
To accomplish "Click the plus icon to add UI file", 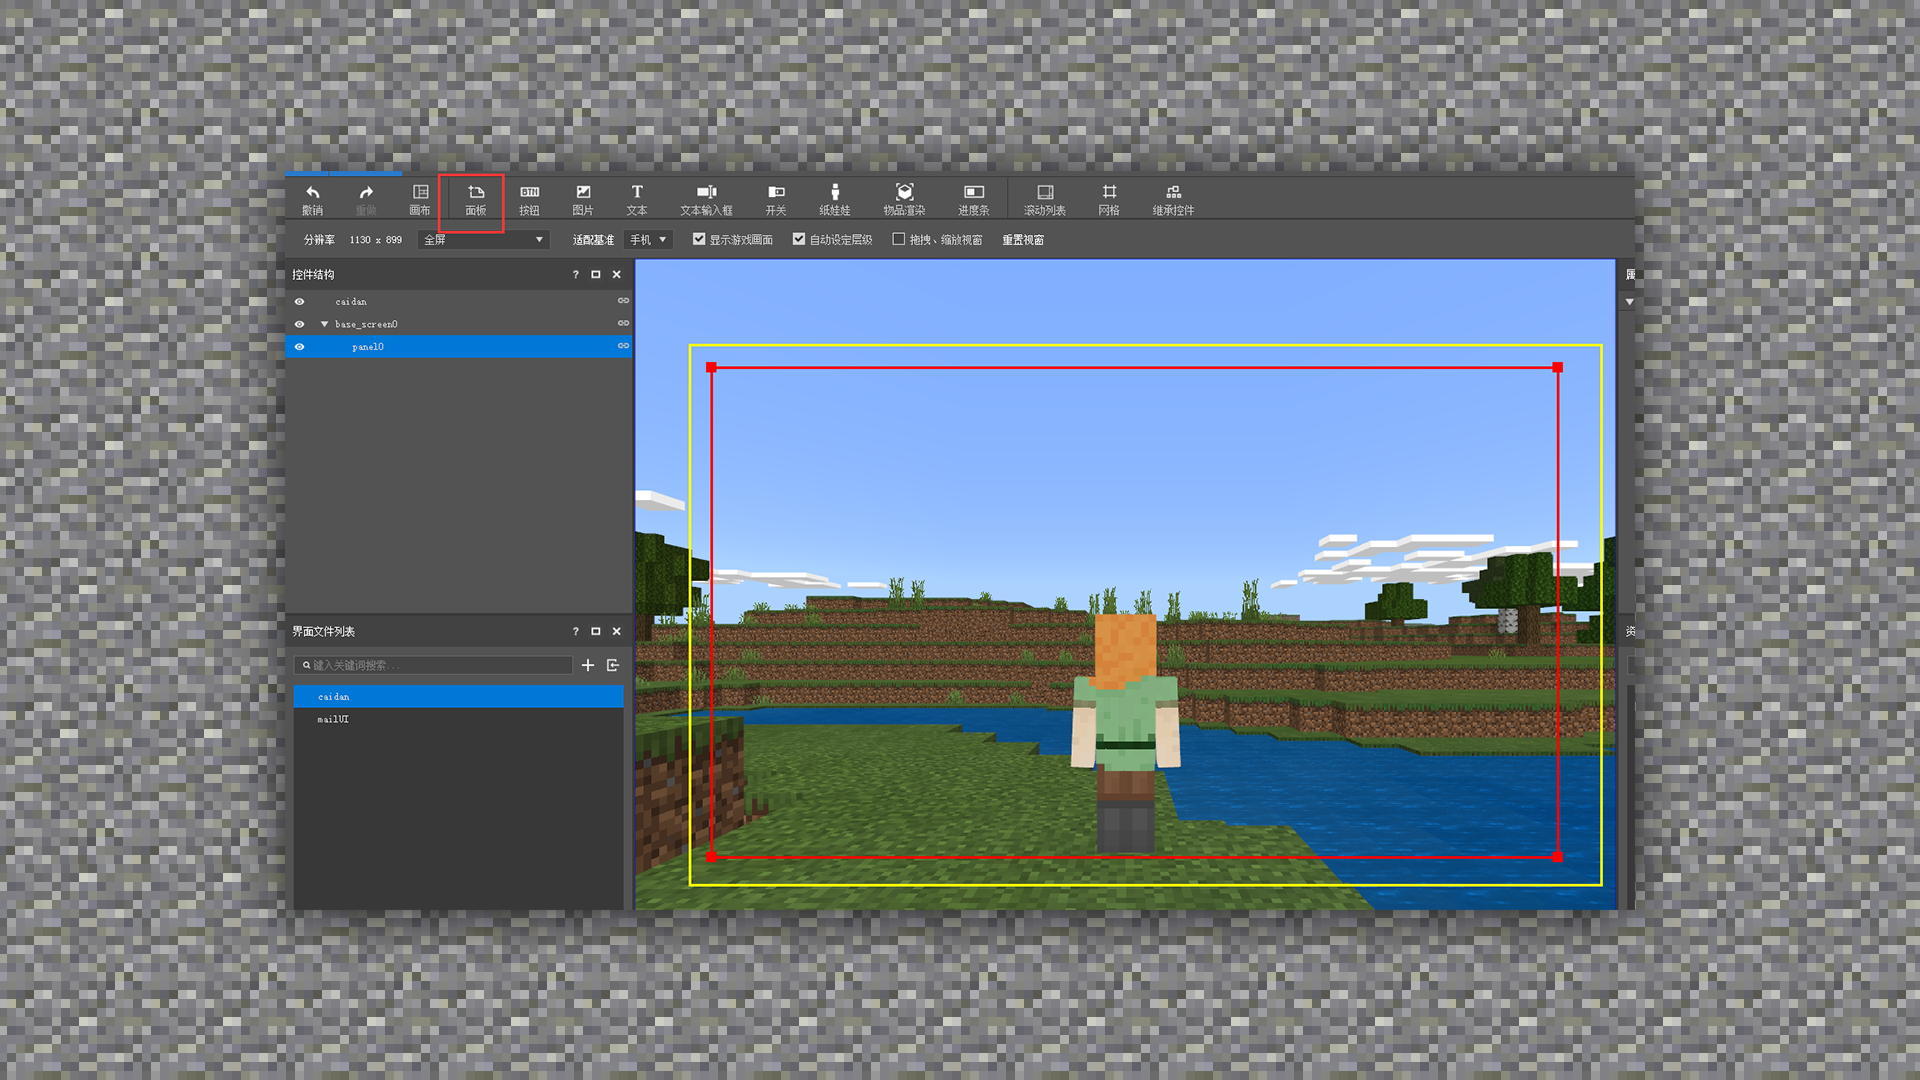I will tap(588, 665).
